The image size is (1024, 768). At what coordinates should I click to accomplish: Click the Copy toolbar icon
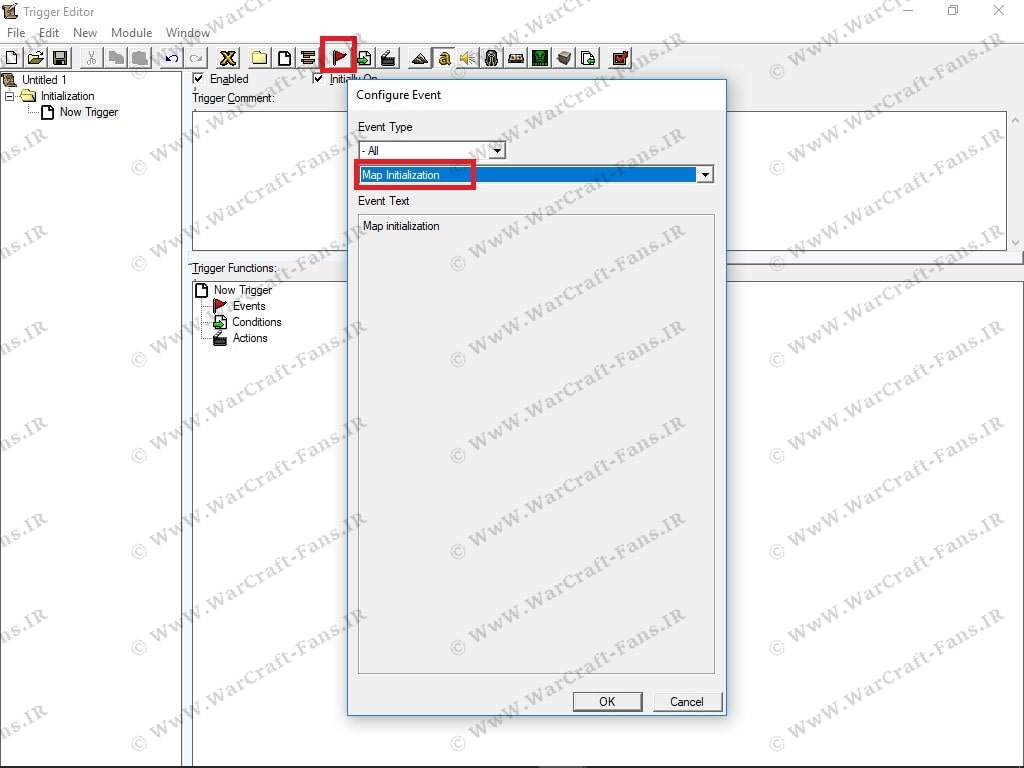(116, 58)
